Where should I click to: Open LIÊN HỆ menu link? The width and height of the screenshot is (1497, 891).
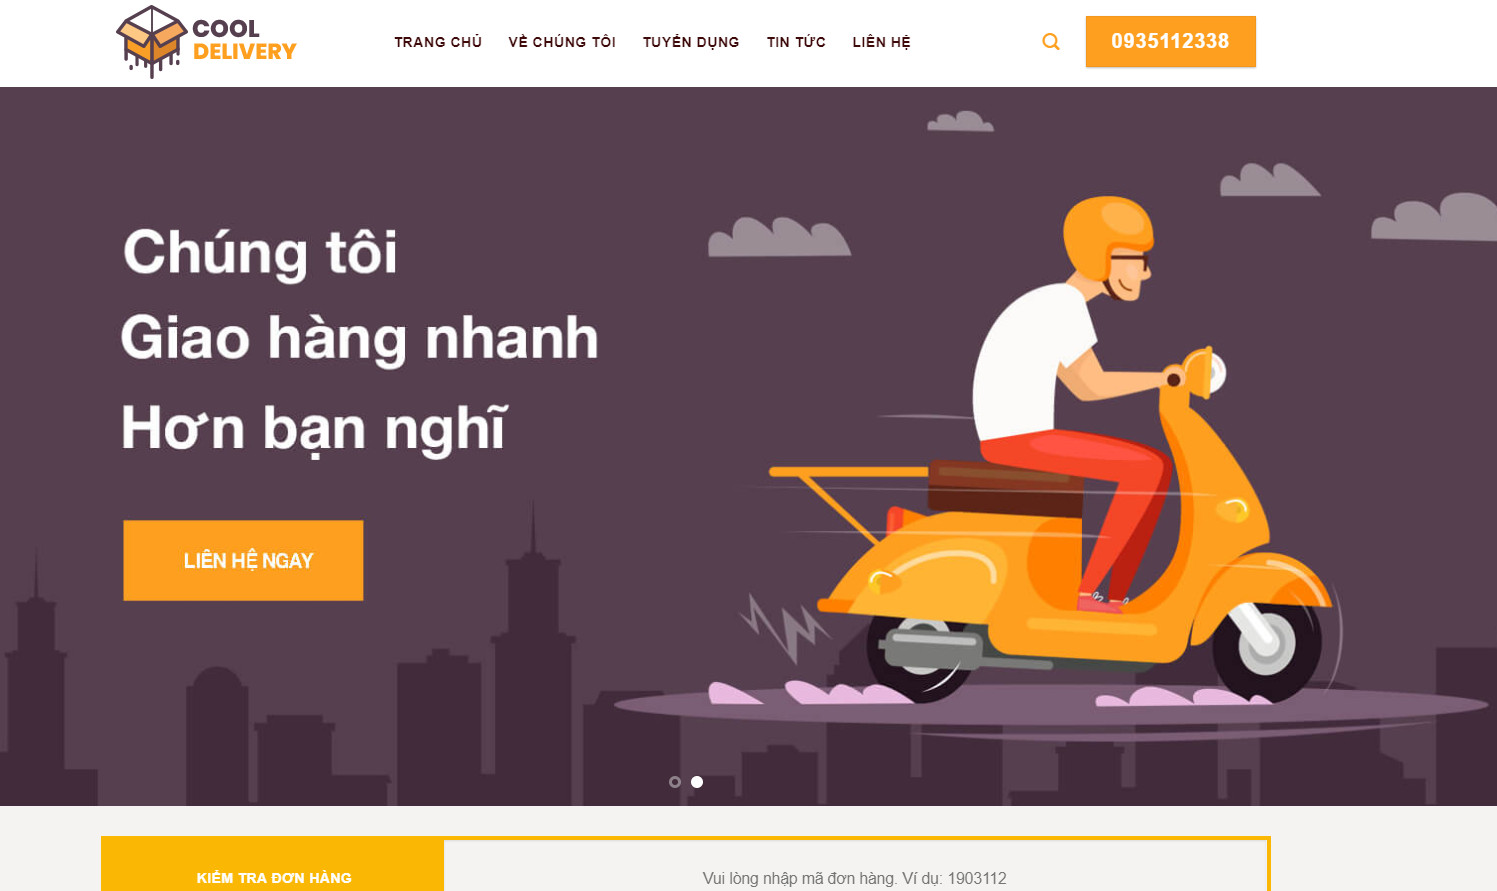pyautogui.click(x=881, y=42)
